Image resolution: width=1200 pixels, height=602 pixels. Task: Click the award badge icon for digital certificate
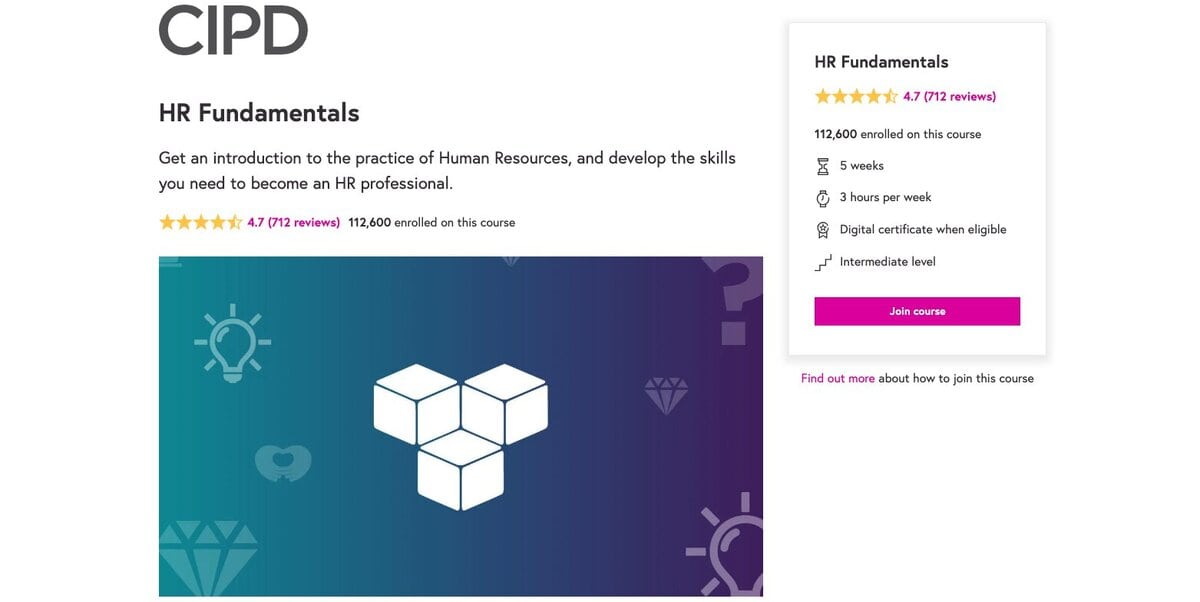point(822,229)
